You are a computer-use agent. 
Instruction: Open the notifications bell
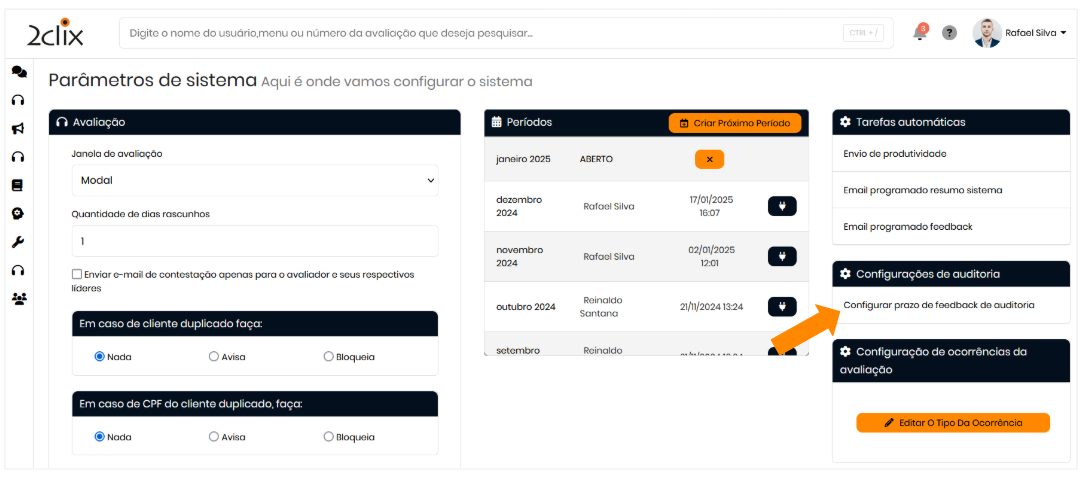point(919,33)
